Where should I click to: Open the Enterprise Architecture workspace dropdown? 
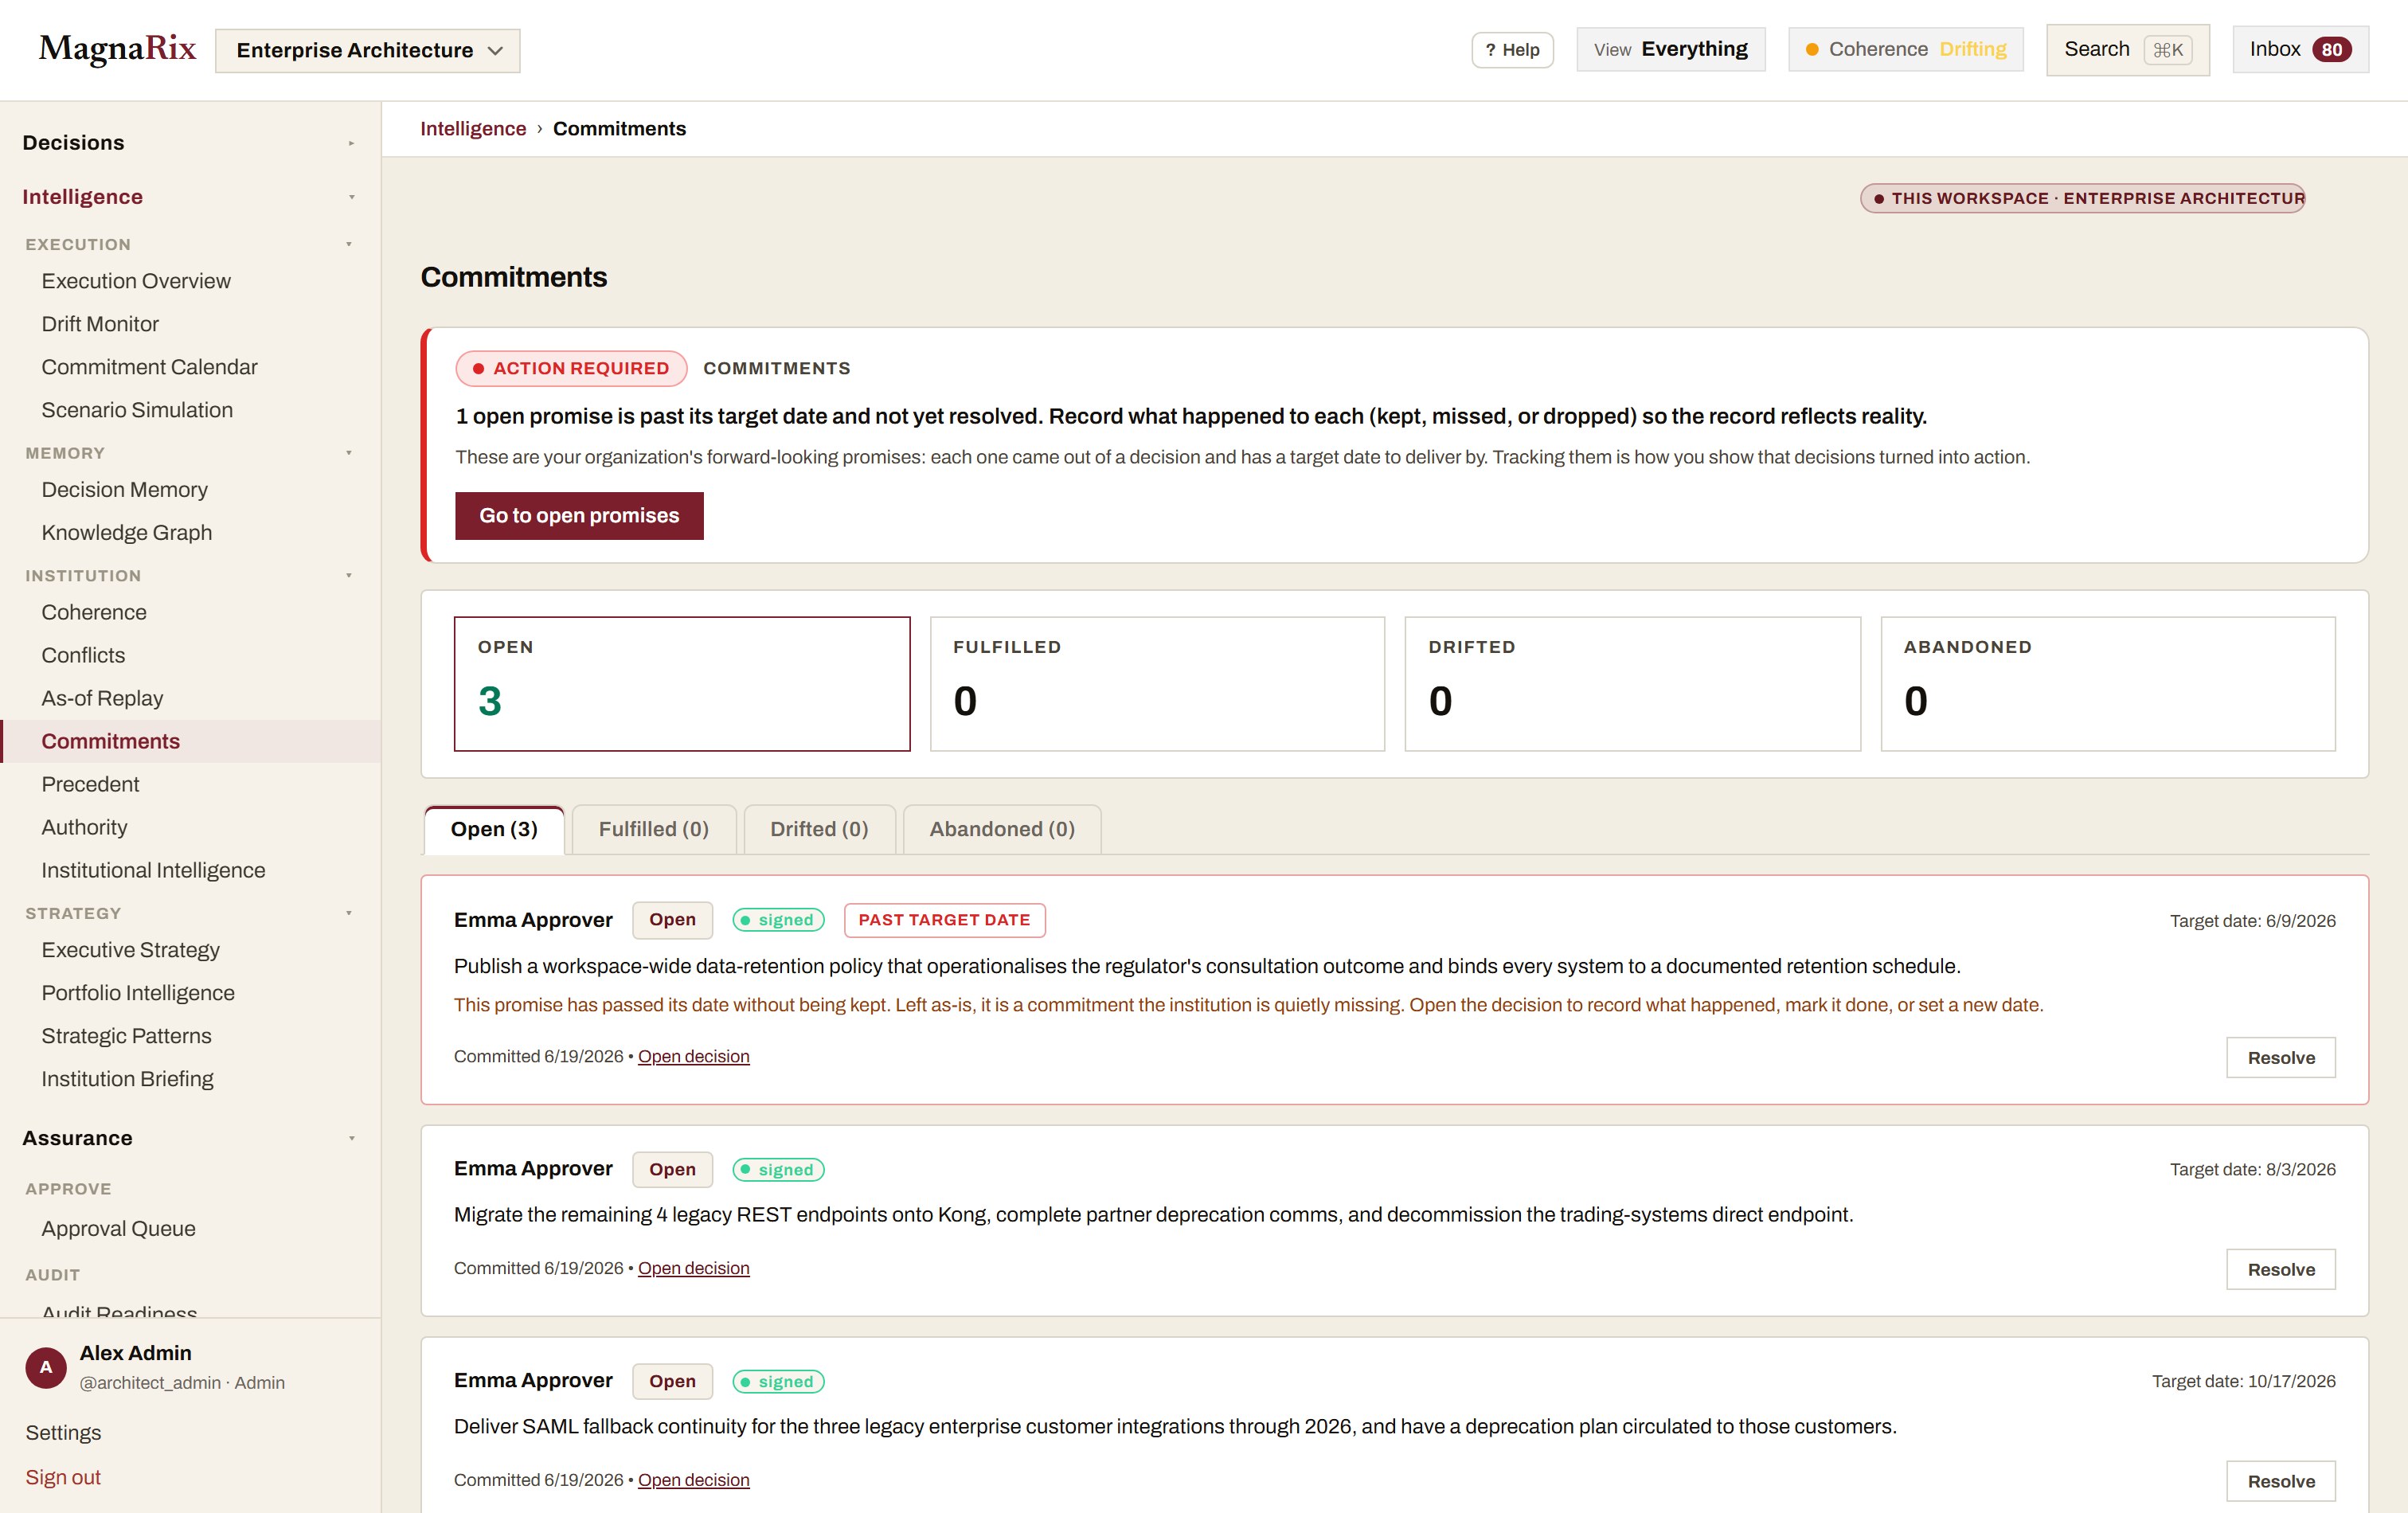pos(367,50)
